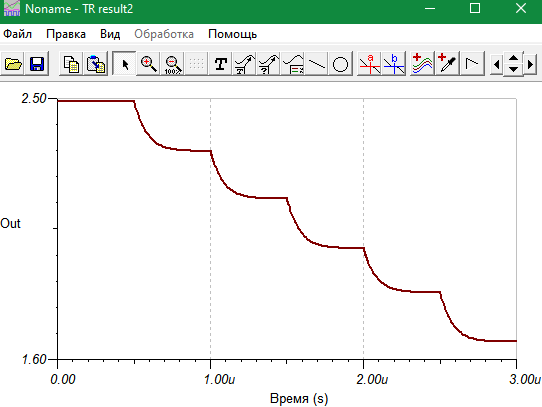Activate the zoom in magnifier
542x407 pixels.
tap(149, 64)
